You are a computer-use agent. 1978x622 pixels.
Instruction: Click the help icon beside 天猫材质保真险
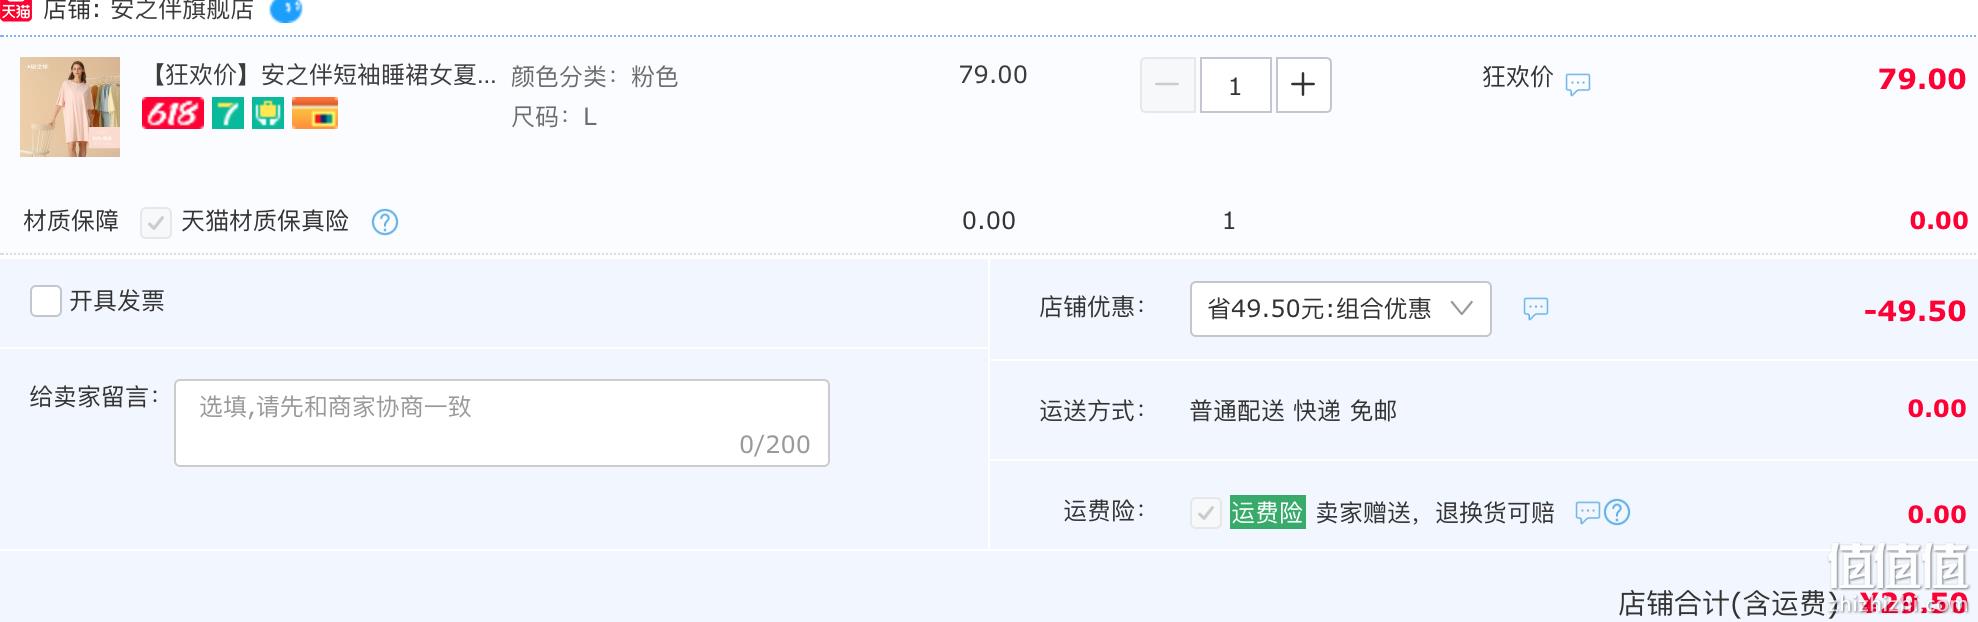tap(385, 222)
